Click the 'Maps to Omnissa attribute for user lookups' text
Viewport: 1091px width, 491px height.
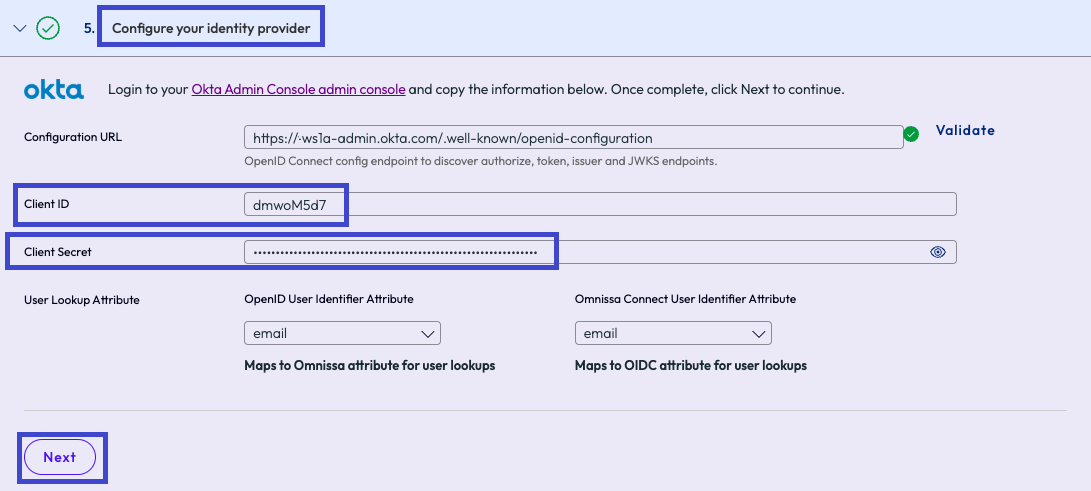tap(369, 365)
